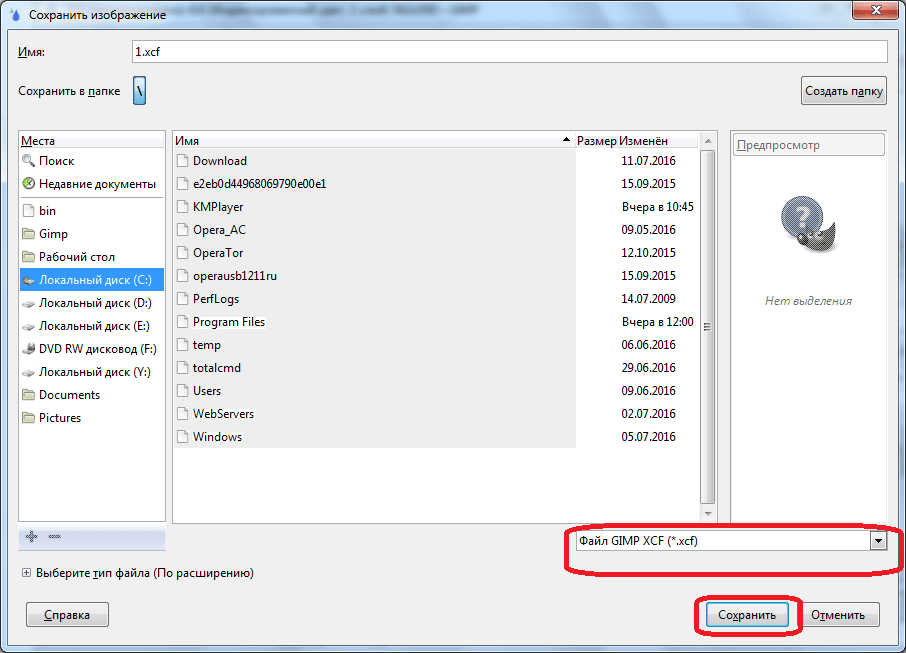Open the Рабочий стол desktop location
Screen dimensions: 906x653
click(76, 257)
